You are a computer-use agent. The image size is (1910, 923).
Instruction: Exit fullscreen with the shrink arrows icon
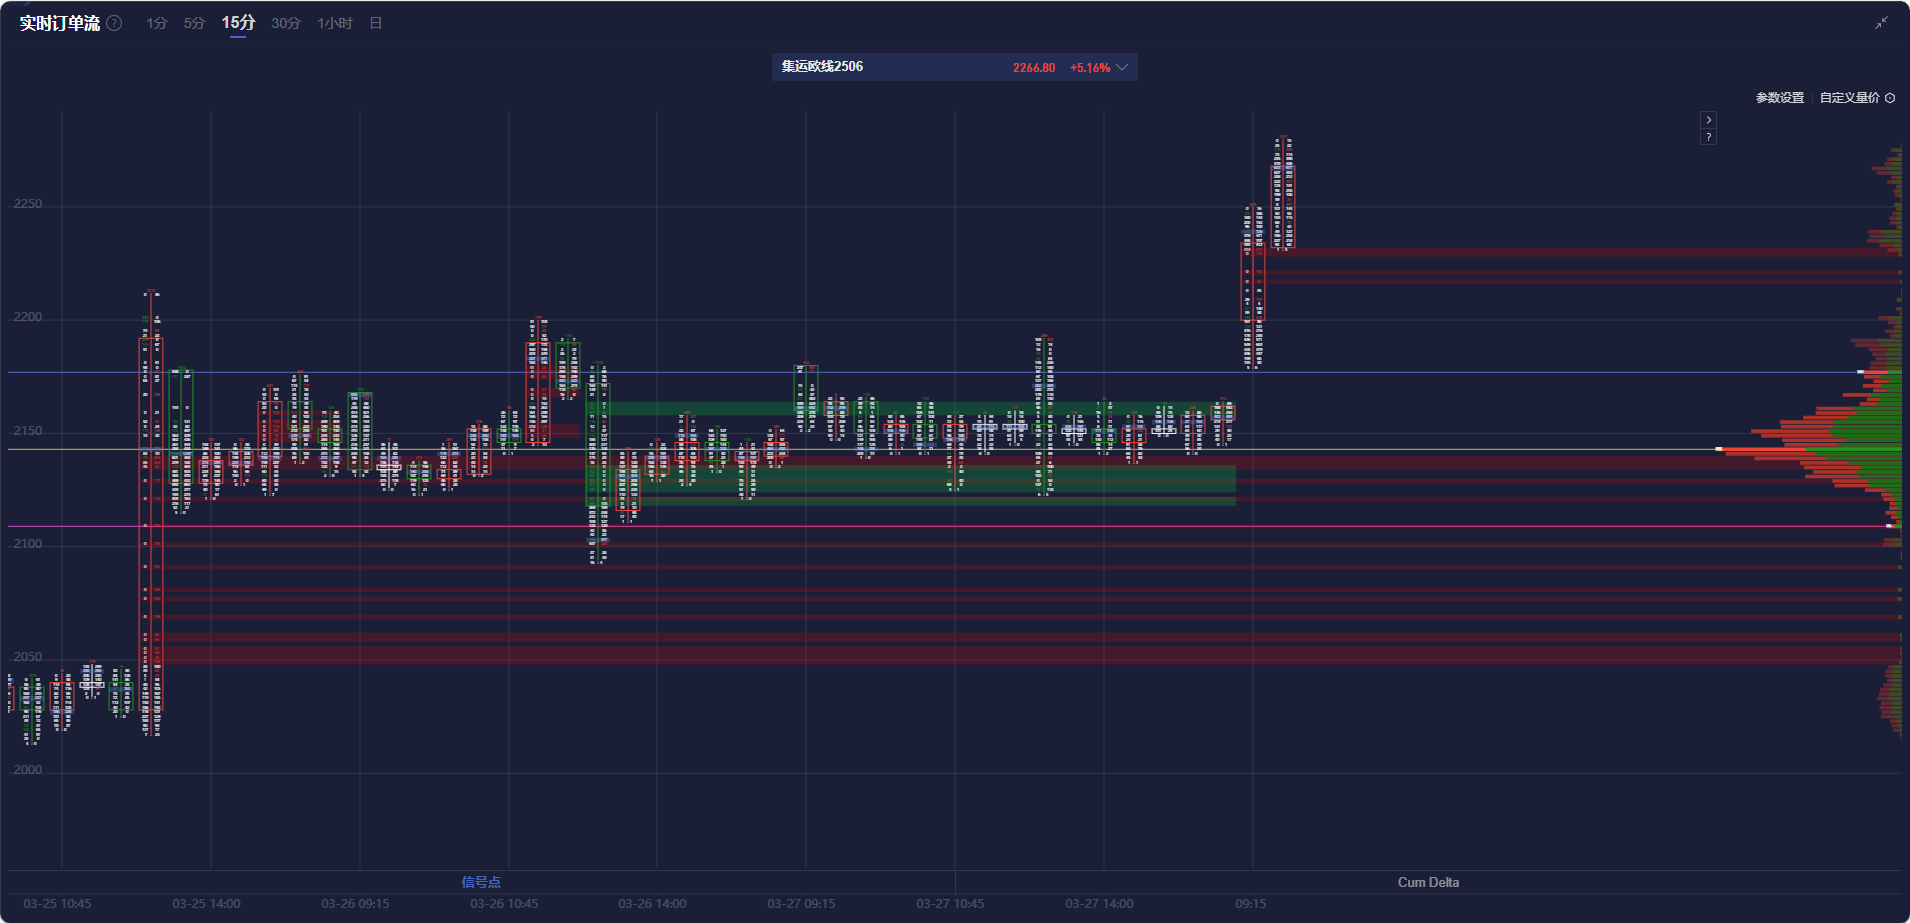coord(1881,23)
